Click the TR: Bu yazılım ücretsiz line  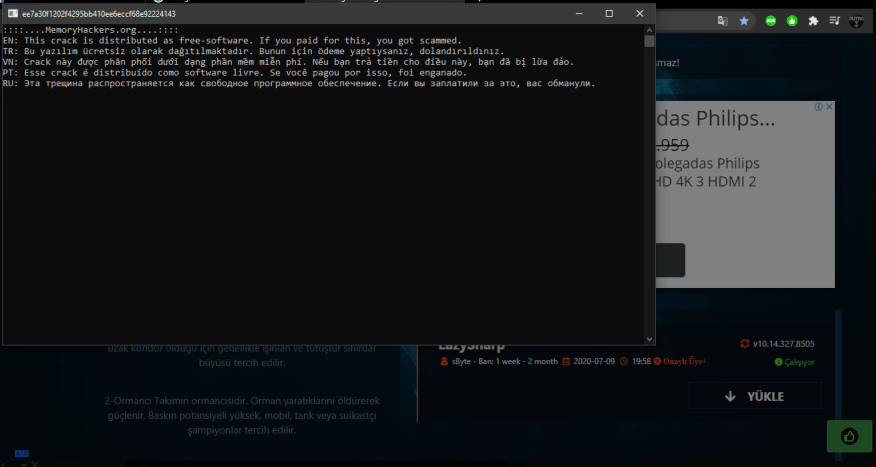pyautogui.click(x=254, y=51)
